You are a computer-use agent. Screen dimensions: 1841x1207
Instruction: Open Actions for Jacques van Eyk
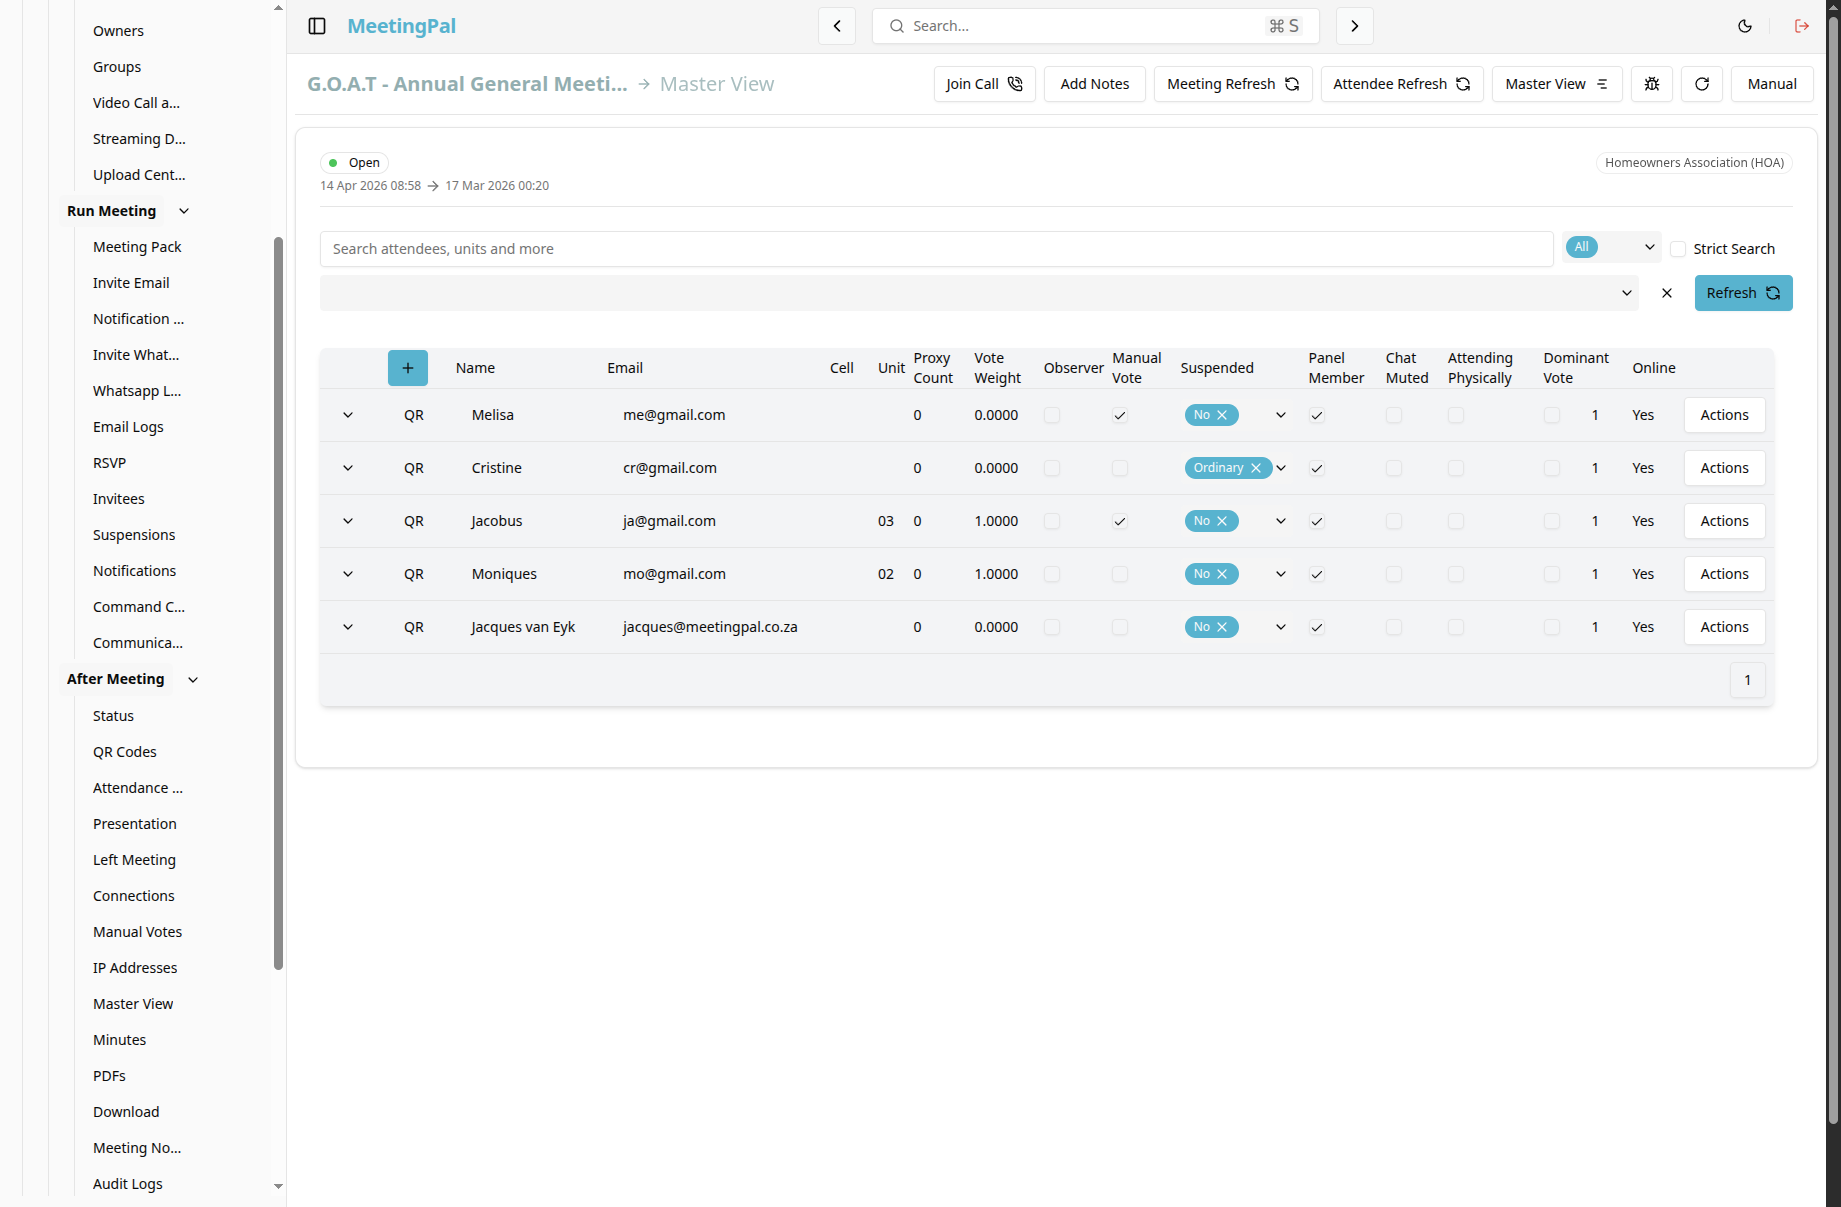tap(1725, 627)
